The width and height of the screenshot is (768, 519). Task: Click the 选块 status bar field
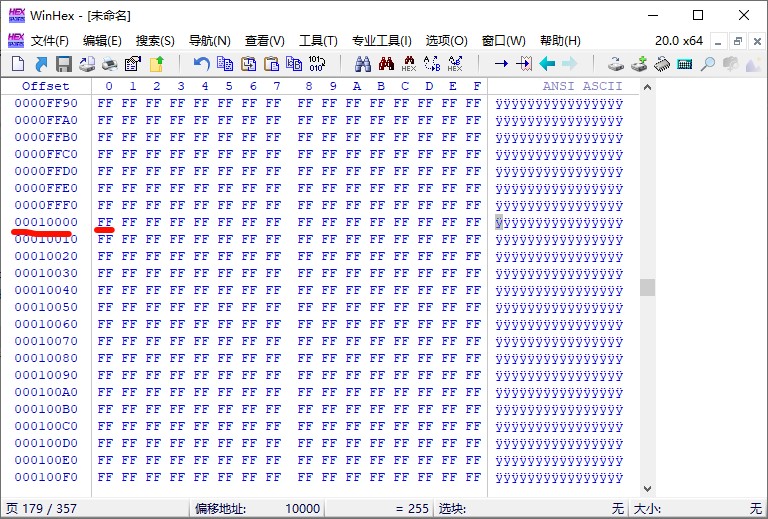point(531,509)
